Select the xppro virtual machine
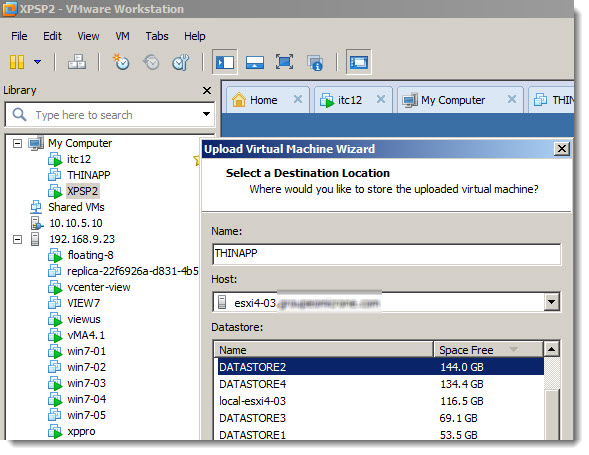The height and width of the screenshot is (455, 589). 81,431
